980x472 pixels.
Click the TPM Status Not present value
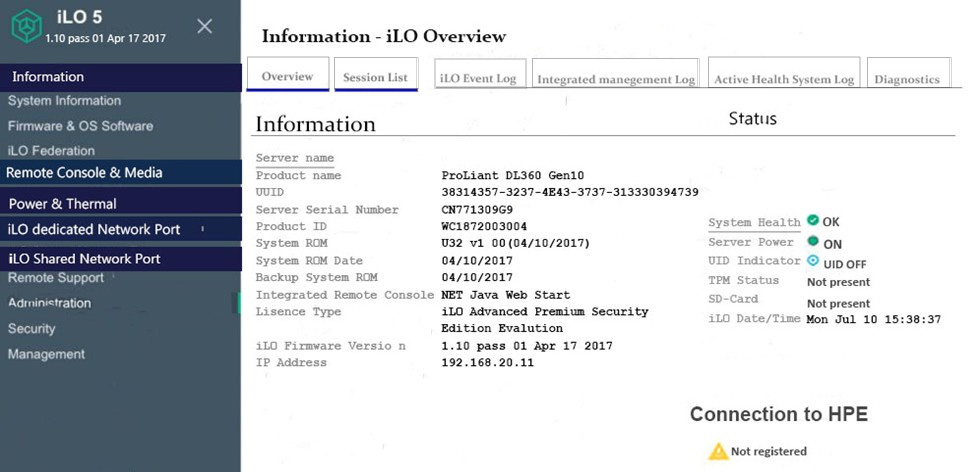tap(838, 282)
